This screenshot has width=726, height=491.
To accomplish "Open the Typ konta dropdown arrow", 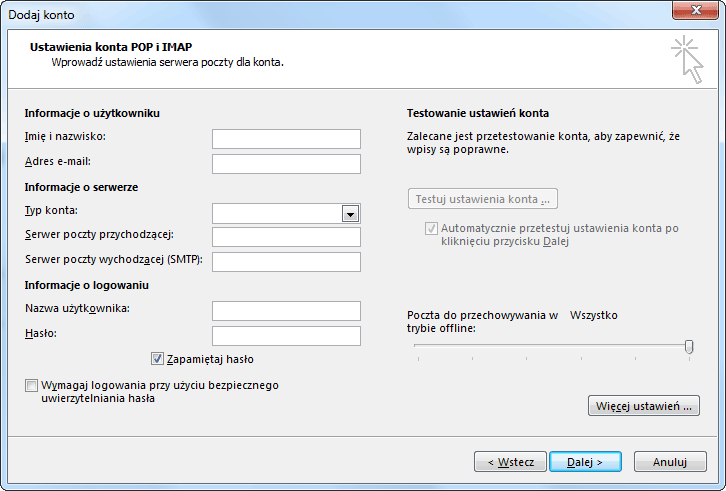I will pos(350,214).
